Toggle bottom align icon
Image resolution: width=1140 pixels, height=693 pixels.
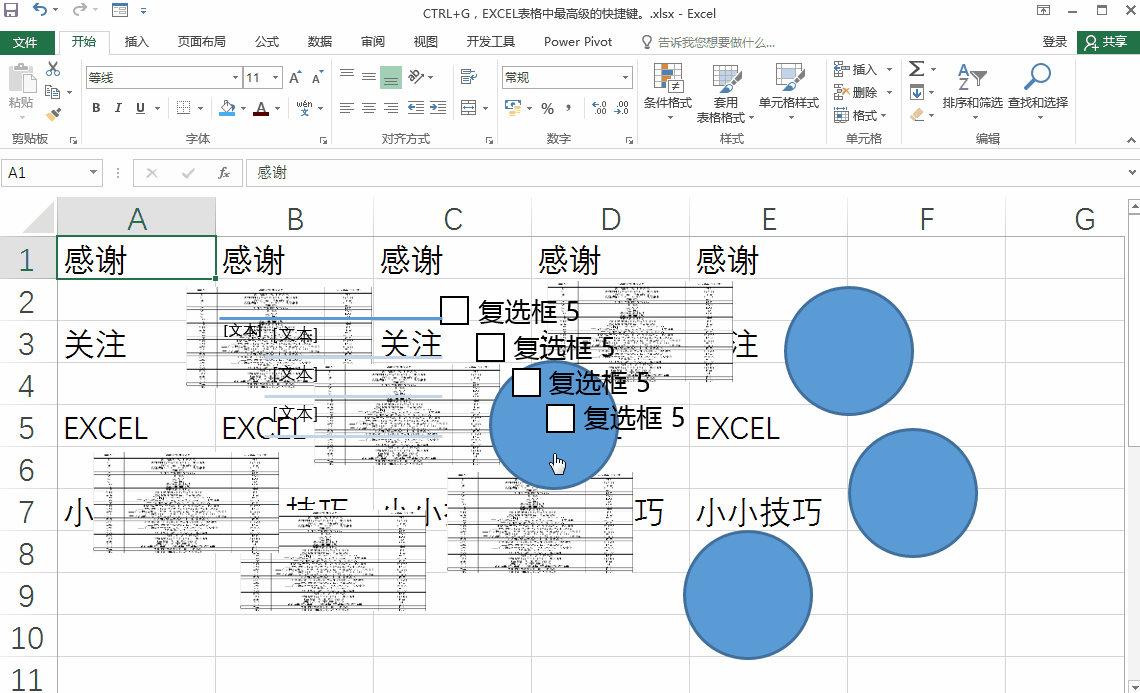click(391, 76)
